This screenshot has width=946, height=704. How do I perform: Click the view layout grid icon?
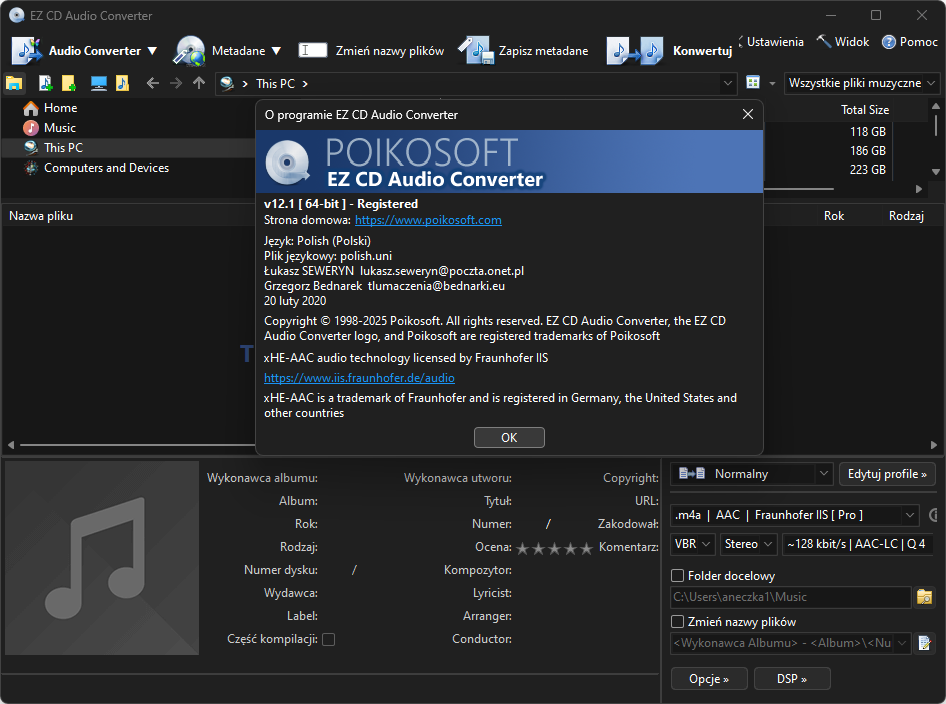753,83
